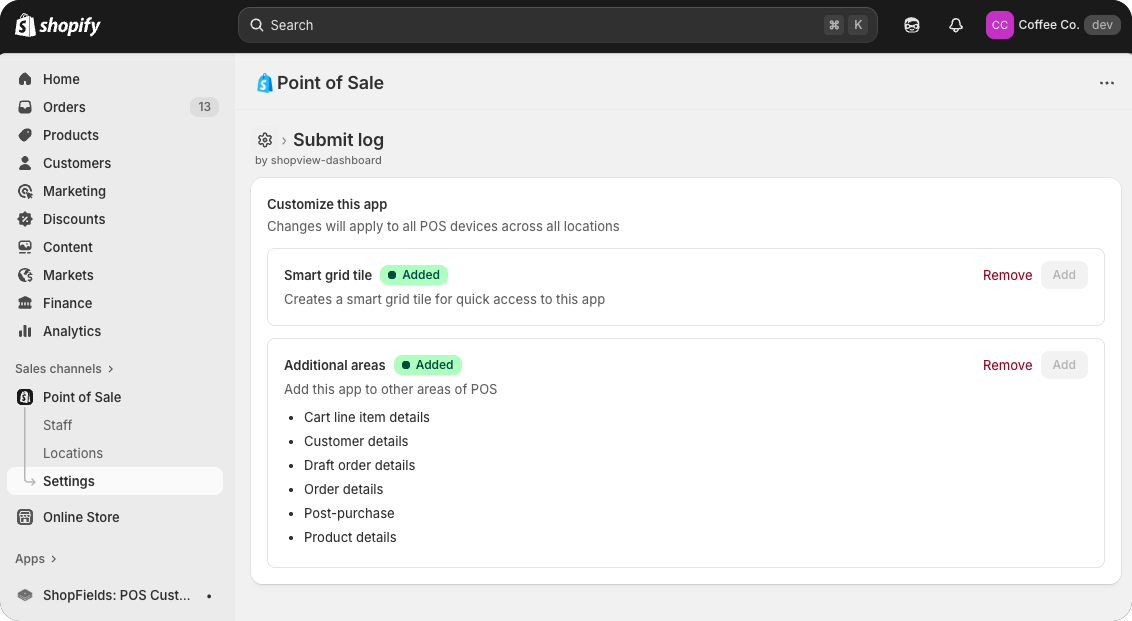This screenshot has height=621, width=1132.
Task: Go to Customers
Action: click(x=76, y=163)
